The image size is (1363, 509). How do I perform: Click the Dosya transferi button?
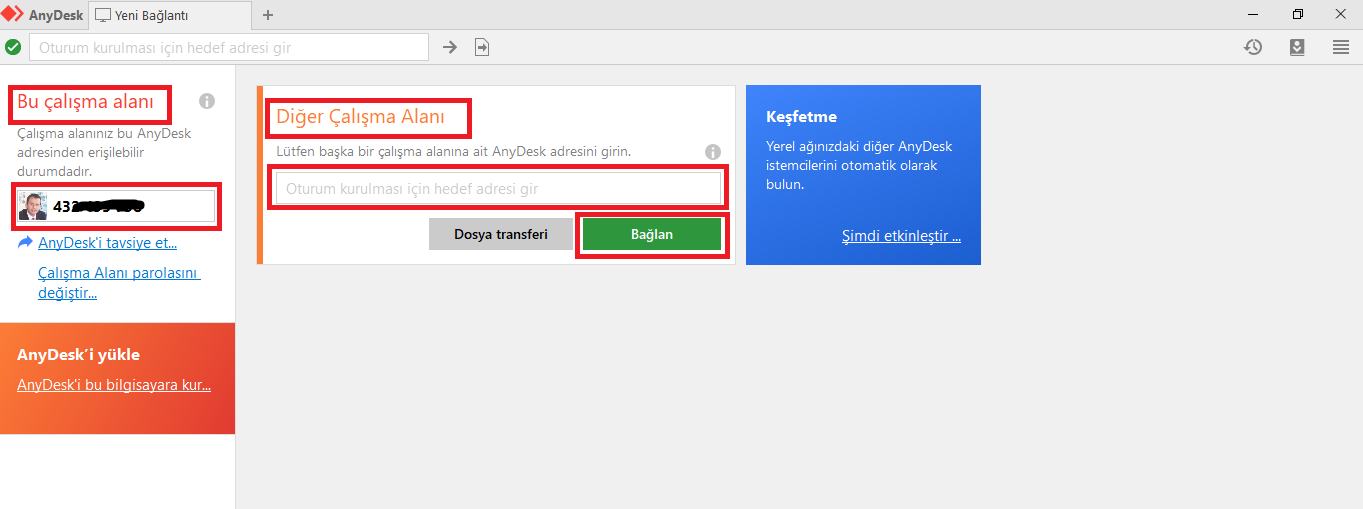501,234
